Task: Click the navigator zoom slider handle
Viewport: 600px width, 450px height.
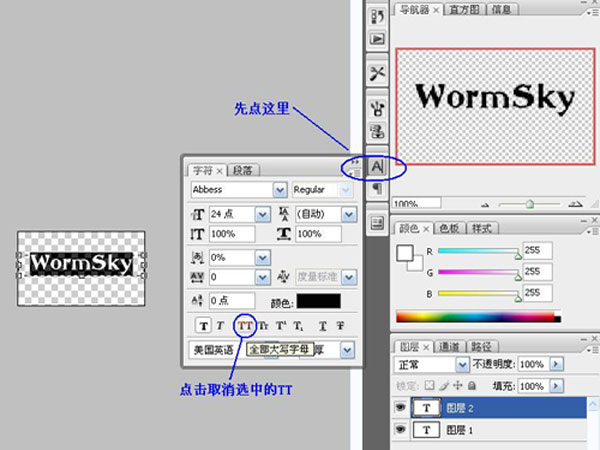Action: click(x=530, y=205)
